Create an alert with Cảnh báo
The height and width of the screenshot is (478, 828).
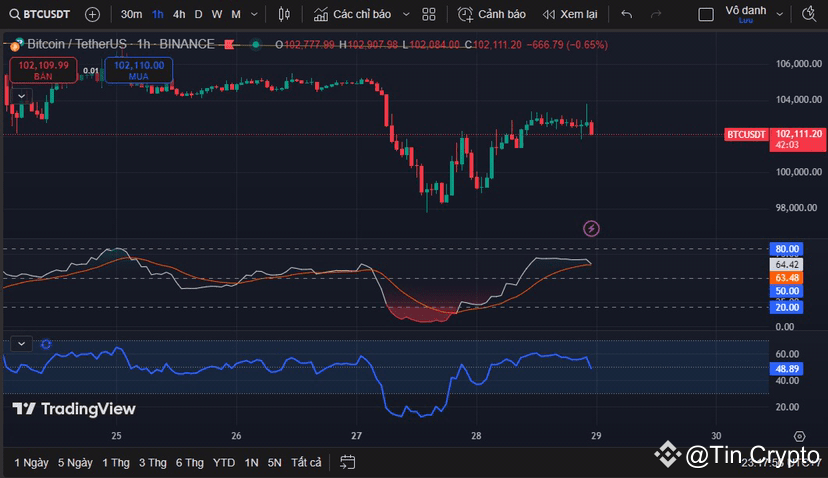[x=492, y=14]
